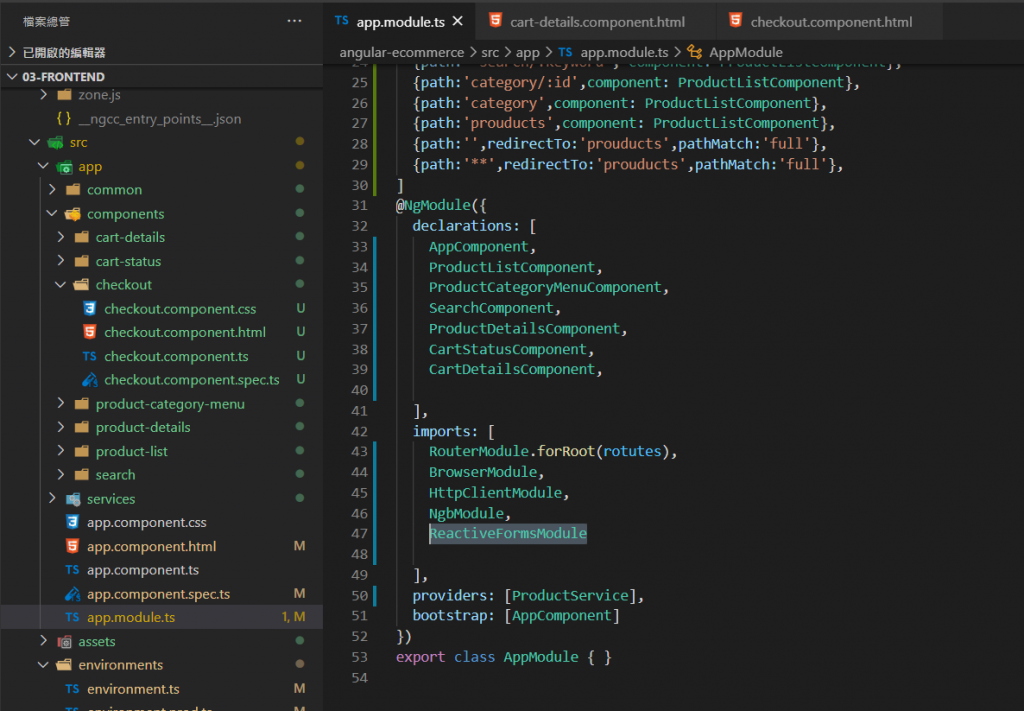Click the JSON braces icon for __ngcc_entry_points__.json
Viewport: 1024px width, 711px height.
[x=63, y=119]
